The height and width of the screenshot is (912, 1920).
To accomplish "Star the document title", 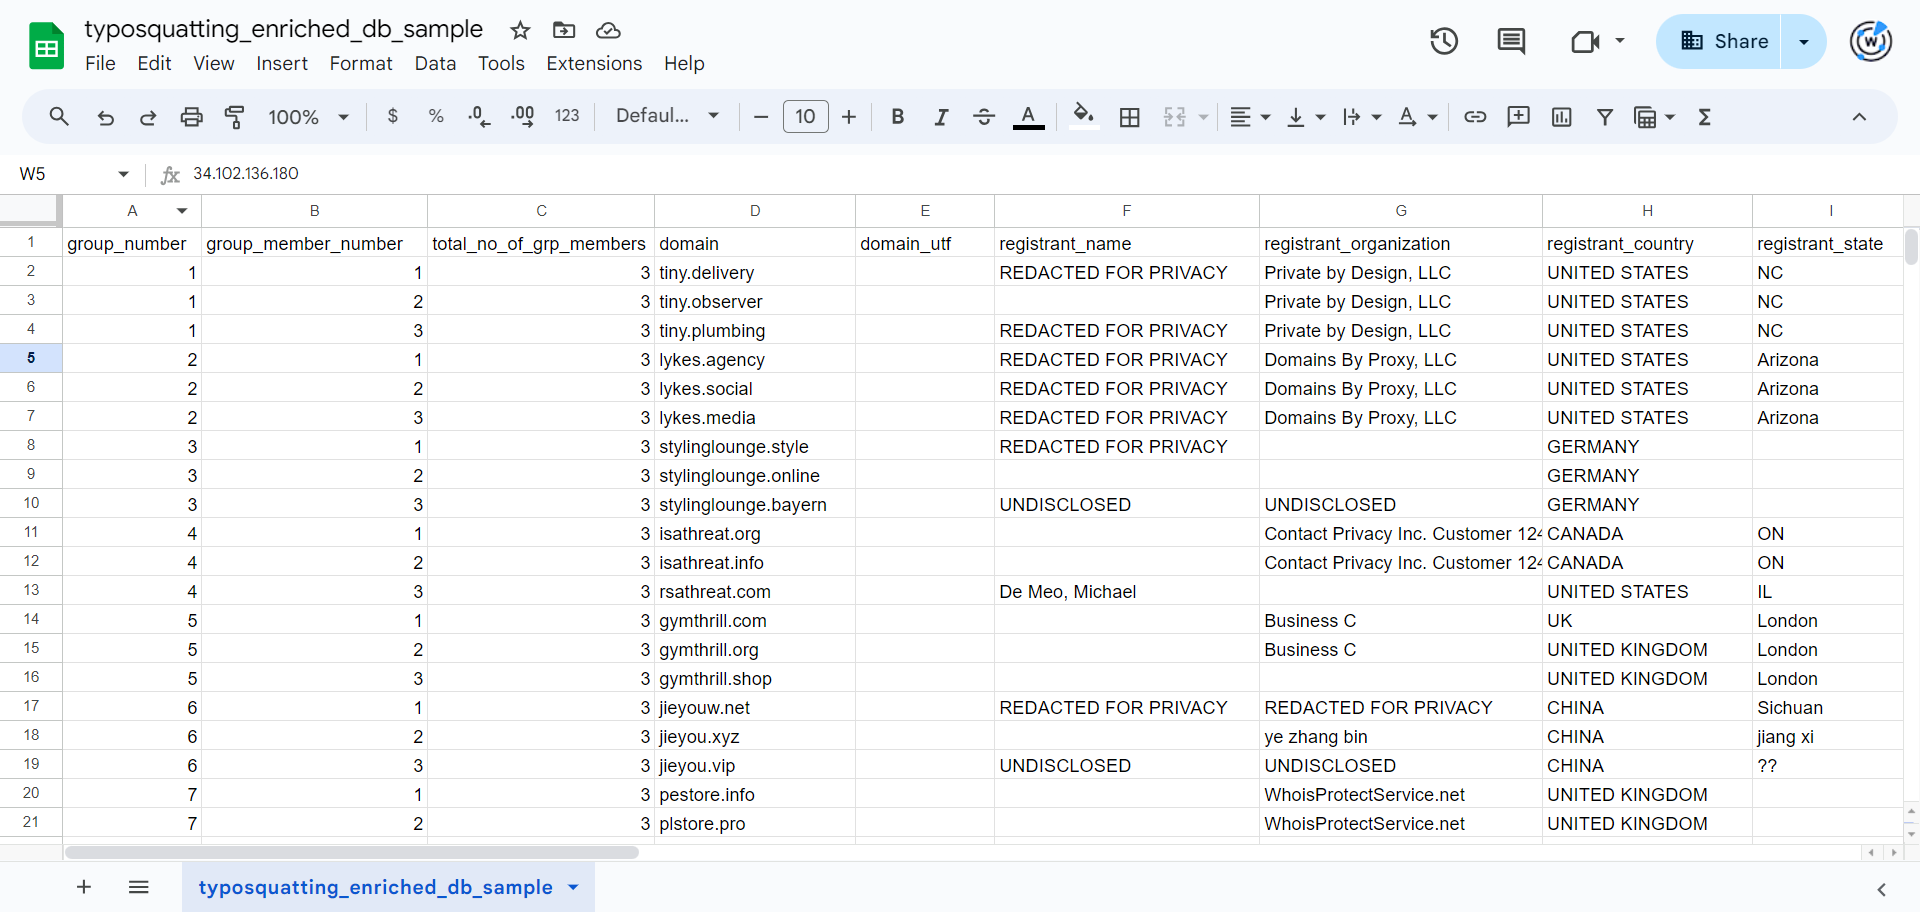I will (520, 30).
